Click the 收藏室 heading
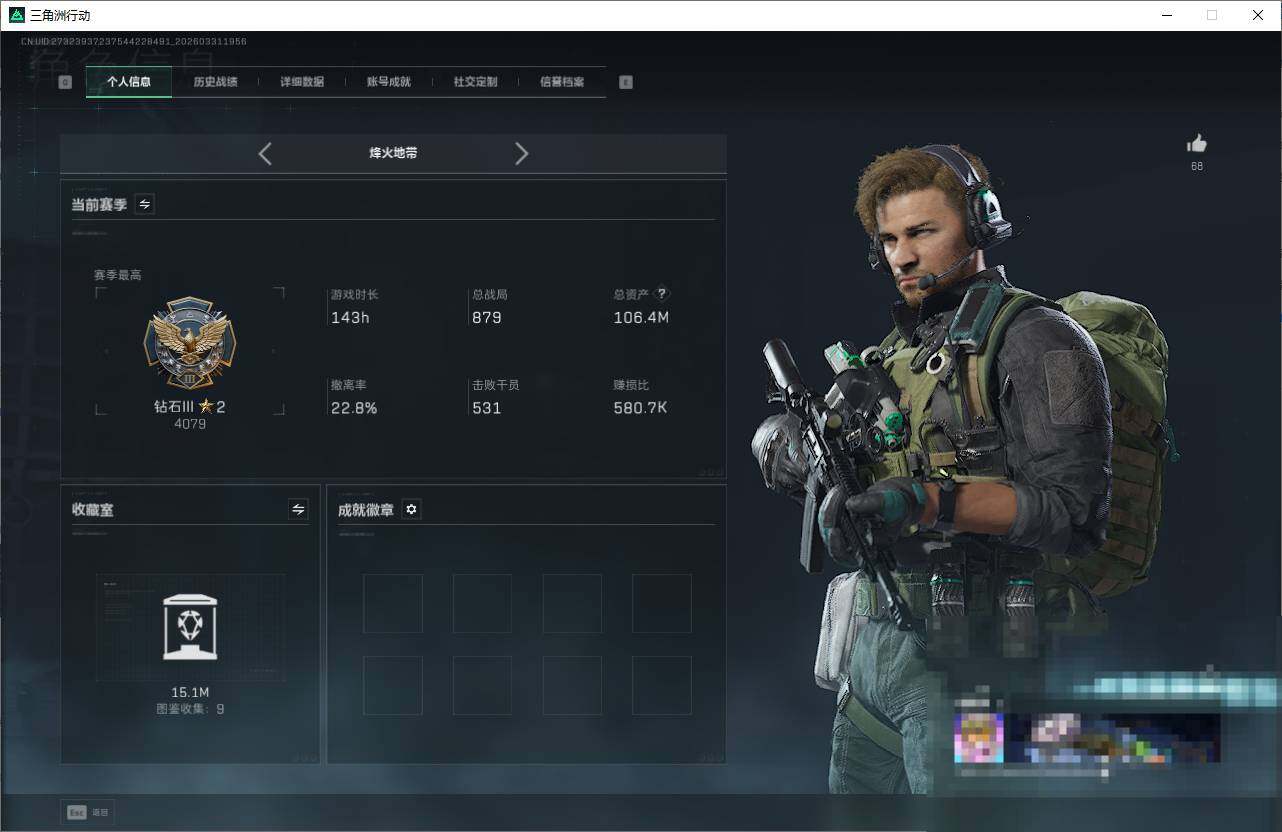This screenshot has width=1282, height=832. click(93, 509)
